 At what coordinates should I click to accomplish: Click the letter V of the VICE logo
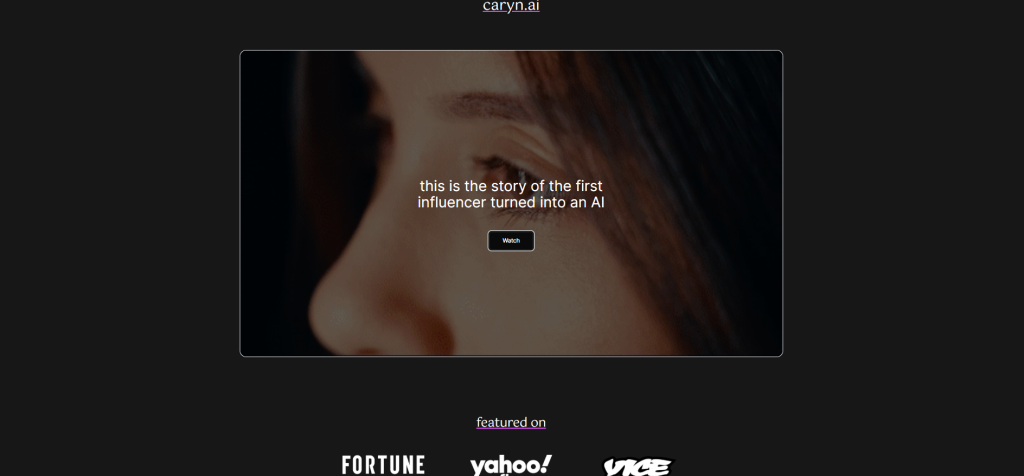pos(613,468)
